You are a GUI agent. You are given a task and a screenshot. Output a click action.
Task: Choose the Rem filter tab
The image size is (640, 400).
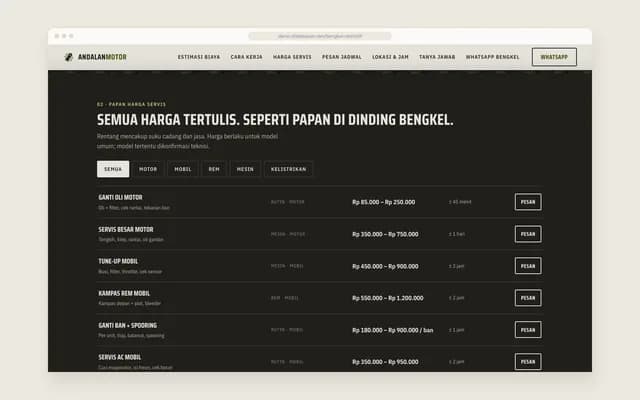214,169
